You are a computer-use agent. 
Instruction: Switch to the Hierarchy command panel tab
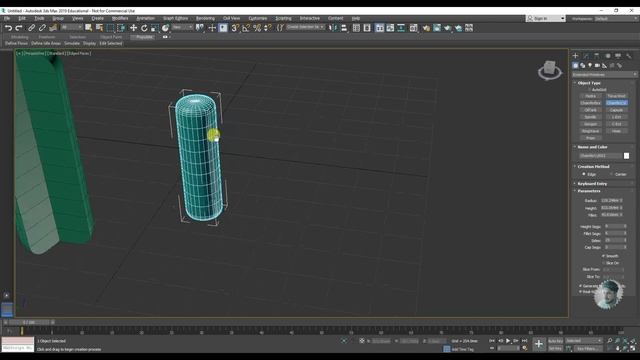click(x=597, y=56)
